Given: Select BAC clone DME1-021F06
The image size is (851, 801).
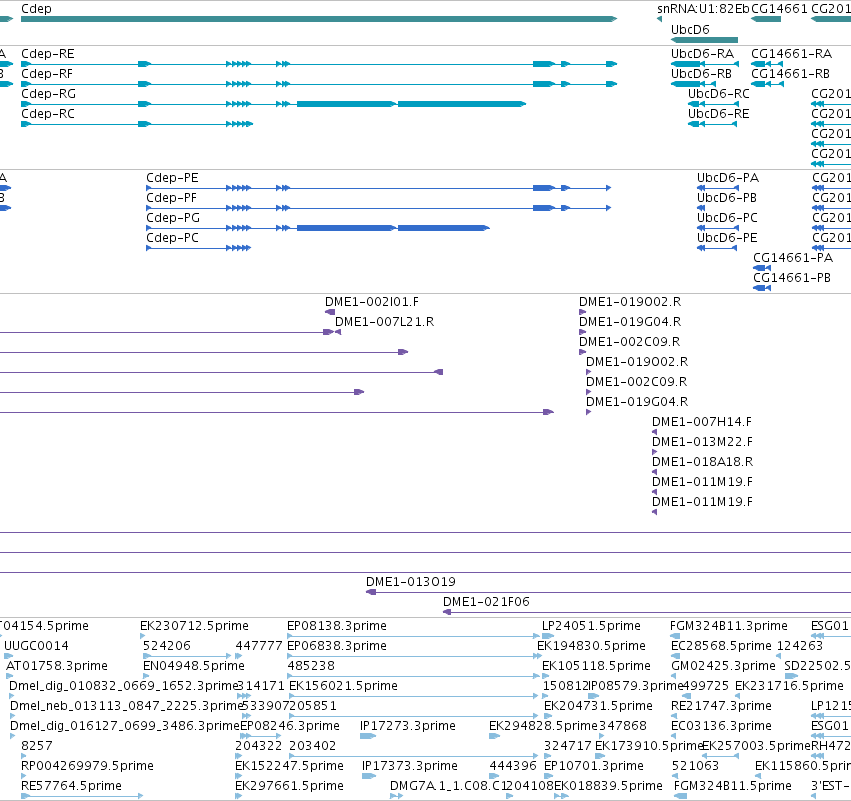Looking at the screenshot, I should coord(486,602).
